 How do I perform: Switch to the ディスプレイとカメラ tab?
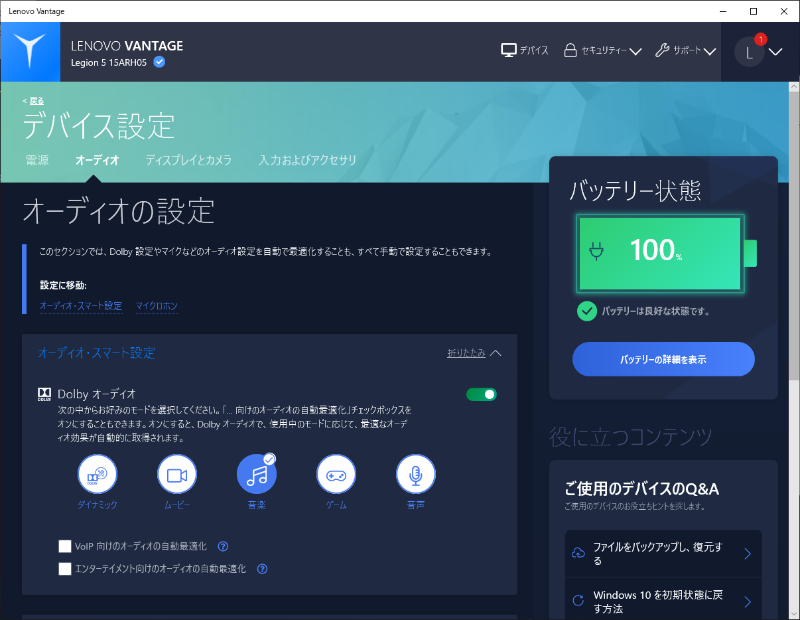188,160
